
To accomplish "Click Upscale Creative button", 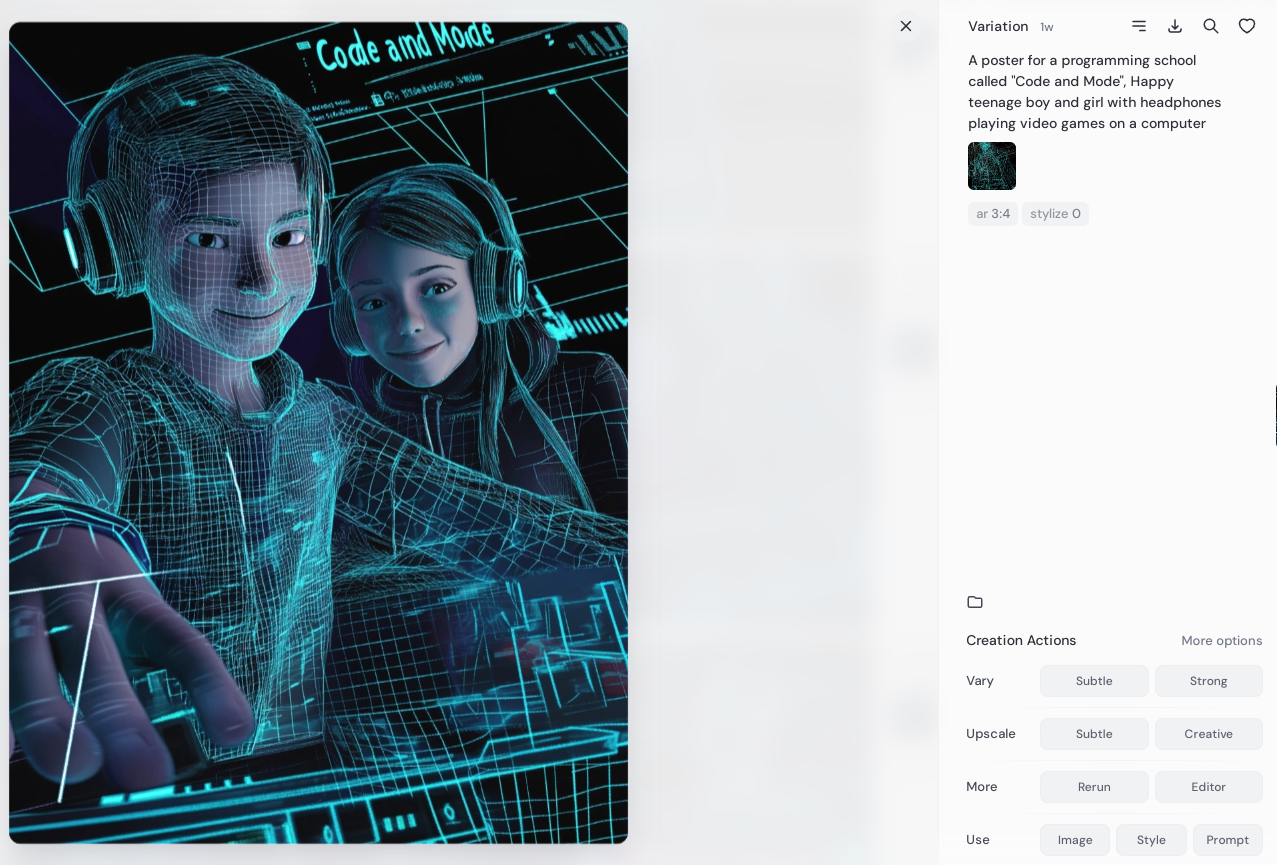I will pos(1208,734).
